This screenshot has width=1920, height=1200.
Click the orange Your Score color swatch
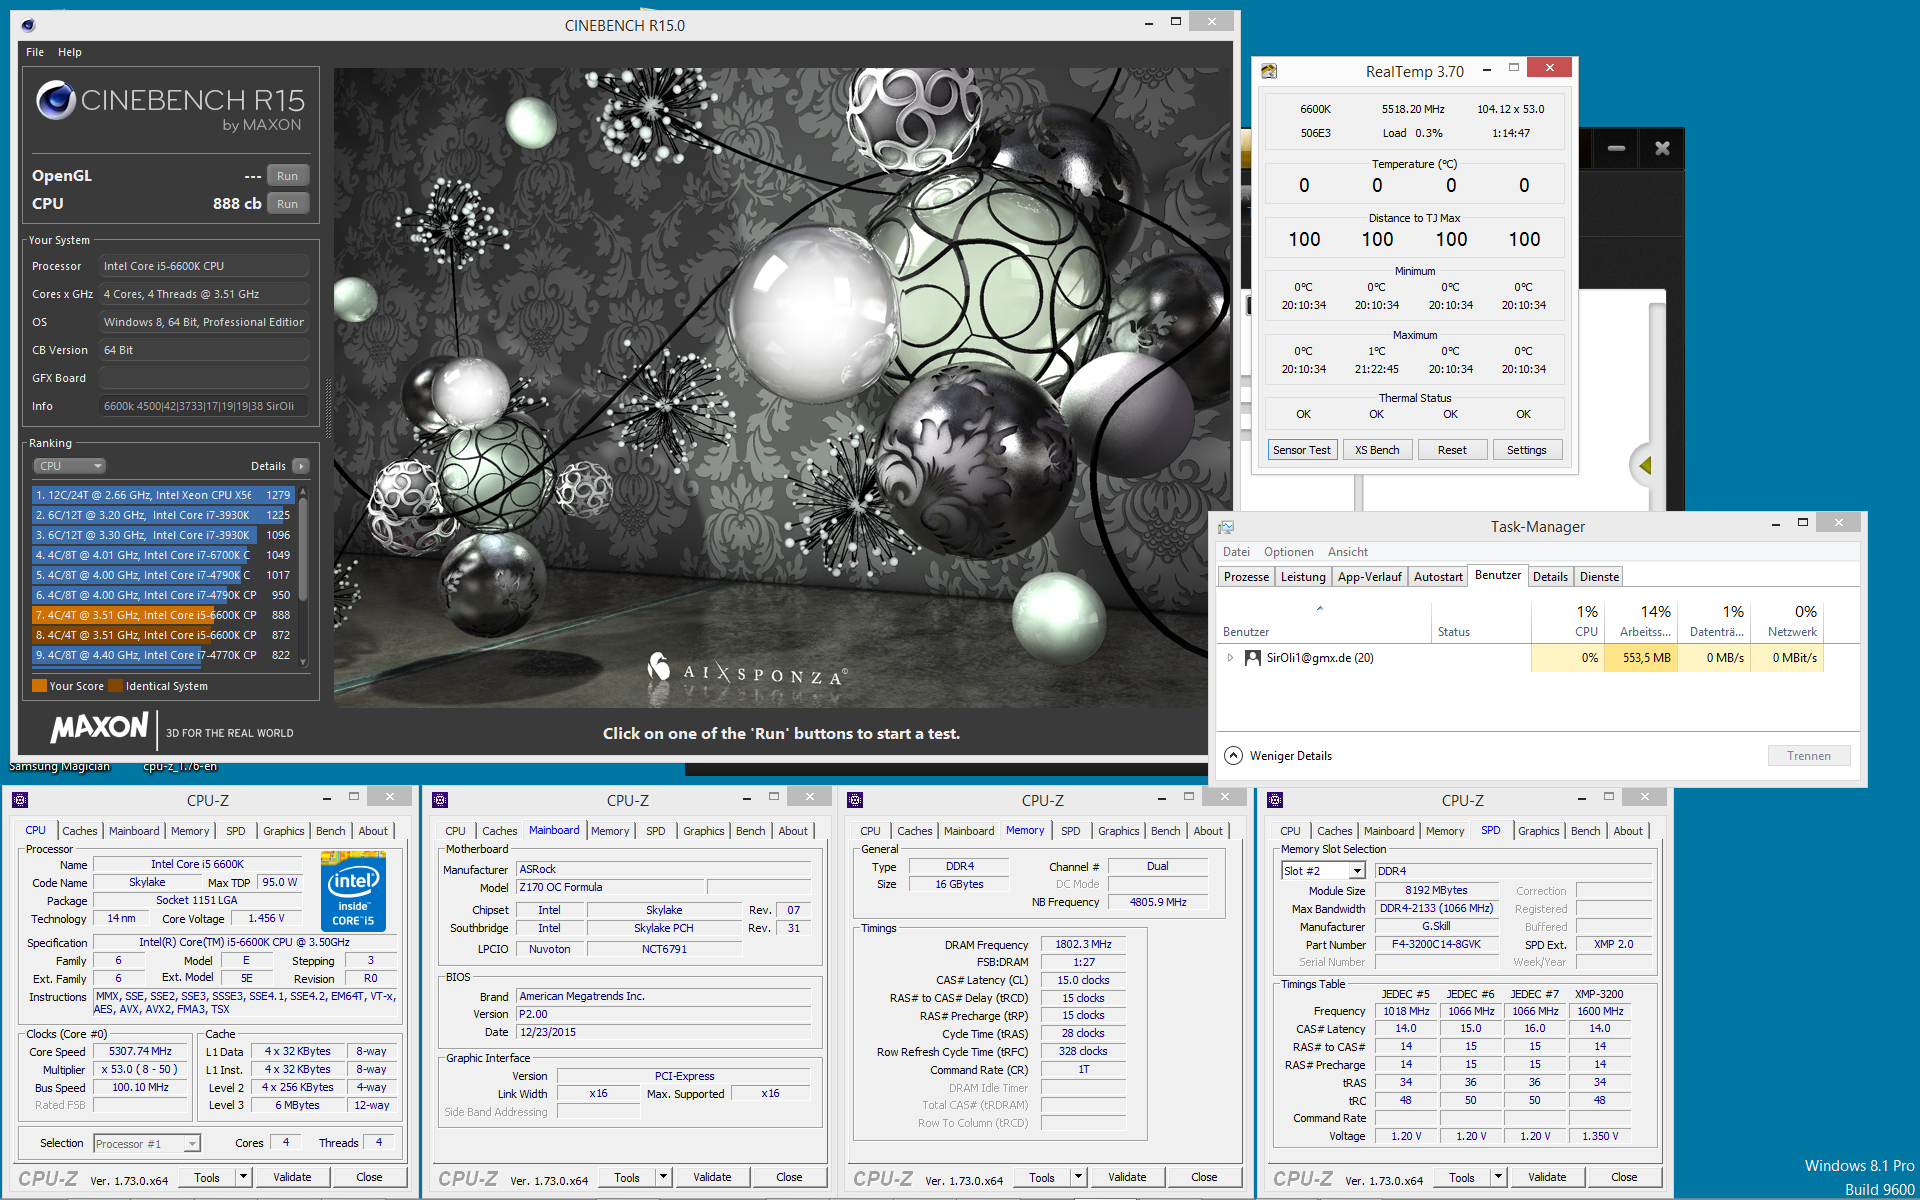[39, 686]
